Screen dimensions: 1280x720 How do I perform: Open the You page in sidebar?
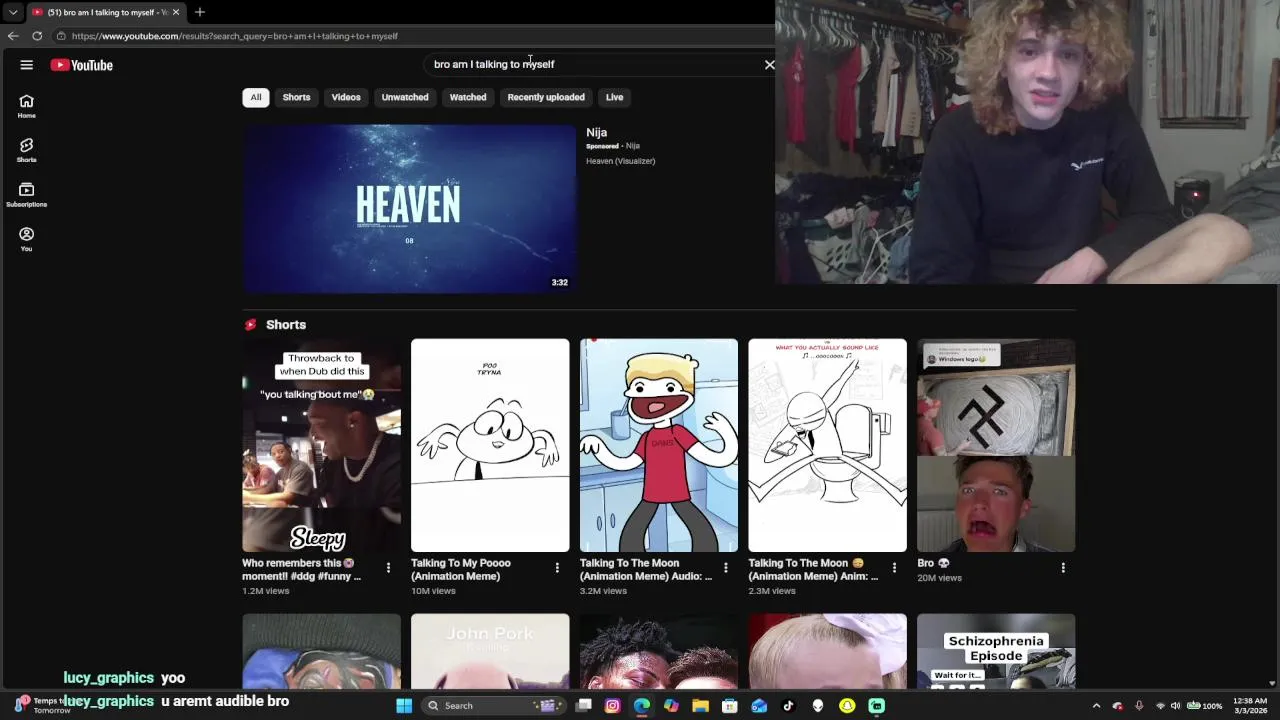tap(27, 239)
